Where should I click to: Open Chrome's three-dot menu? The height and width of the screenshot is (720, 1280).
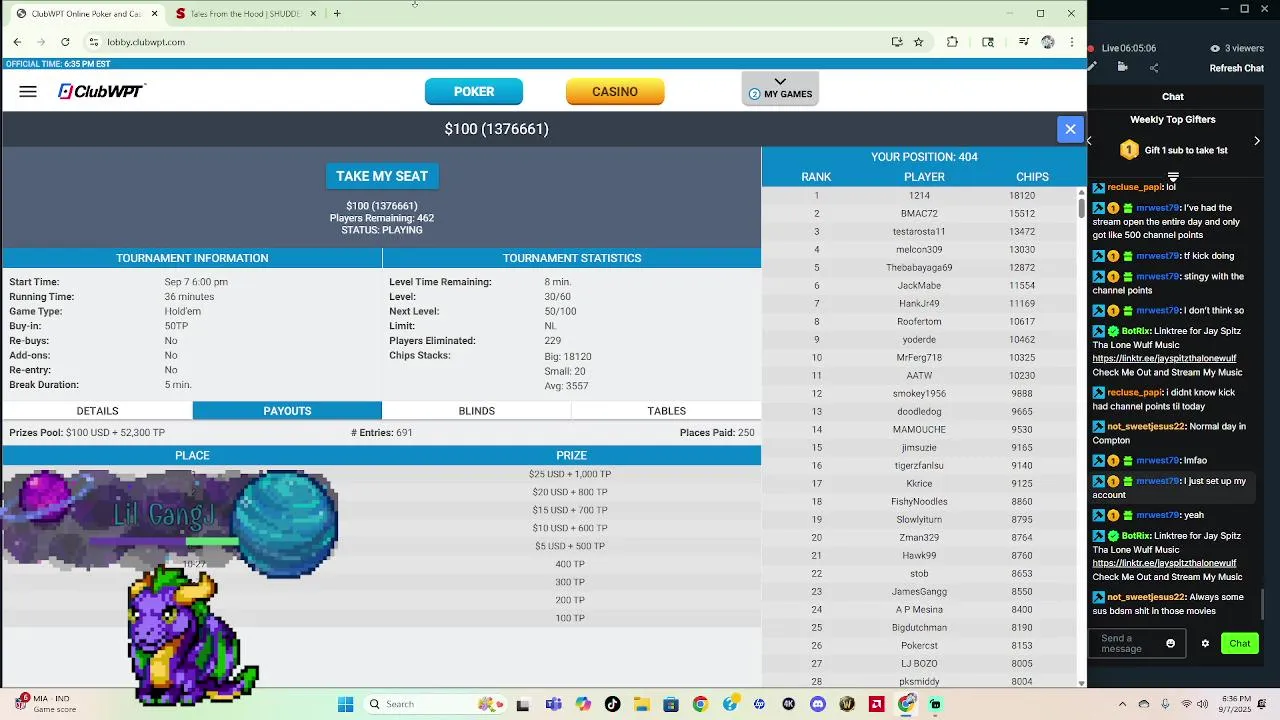coord(1072,42)
